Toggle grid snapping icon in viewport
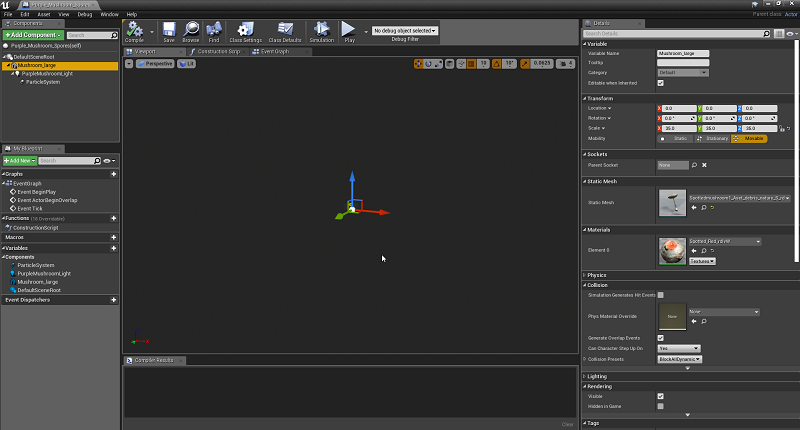 click(x=471, y=64)
